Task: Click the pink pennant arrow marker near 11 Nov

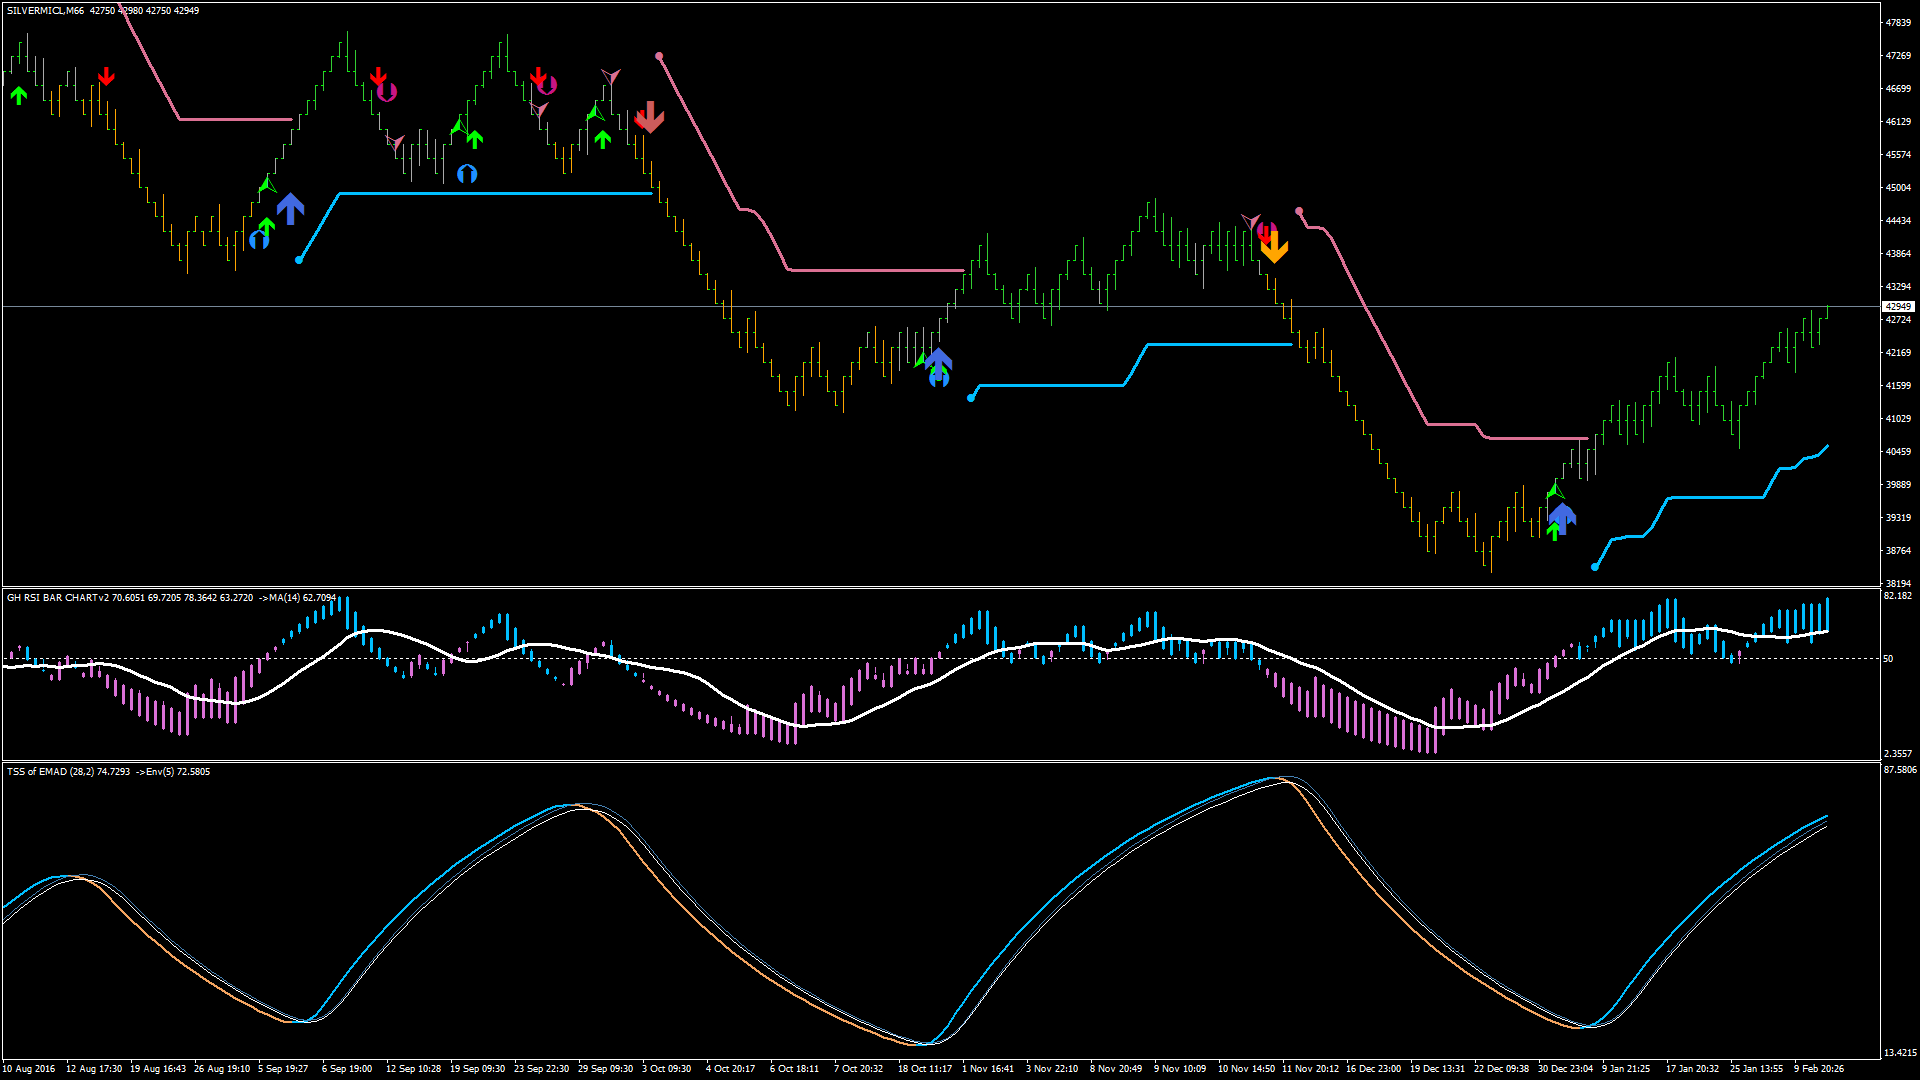Action: [x=1252, y=222]
